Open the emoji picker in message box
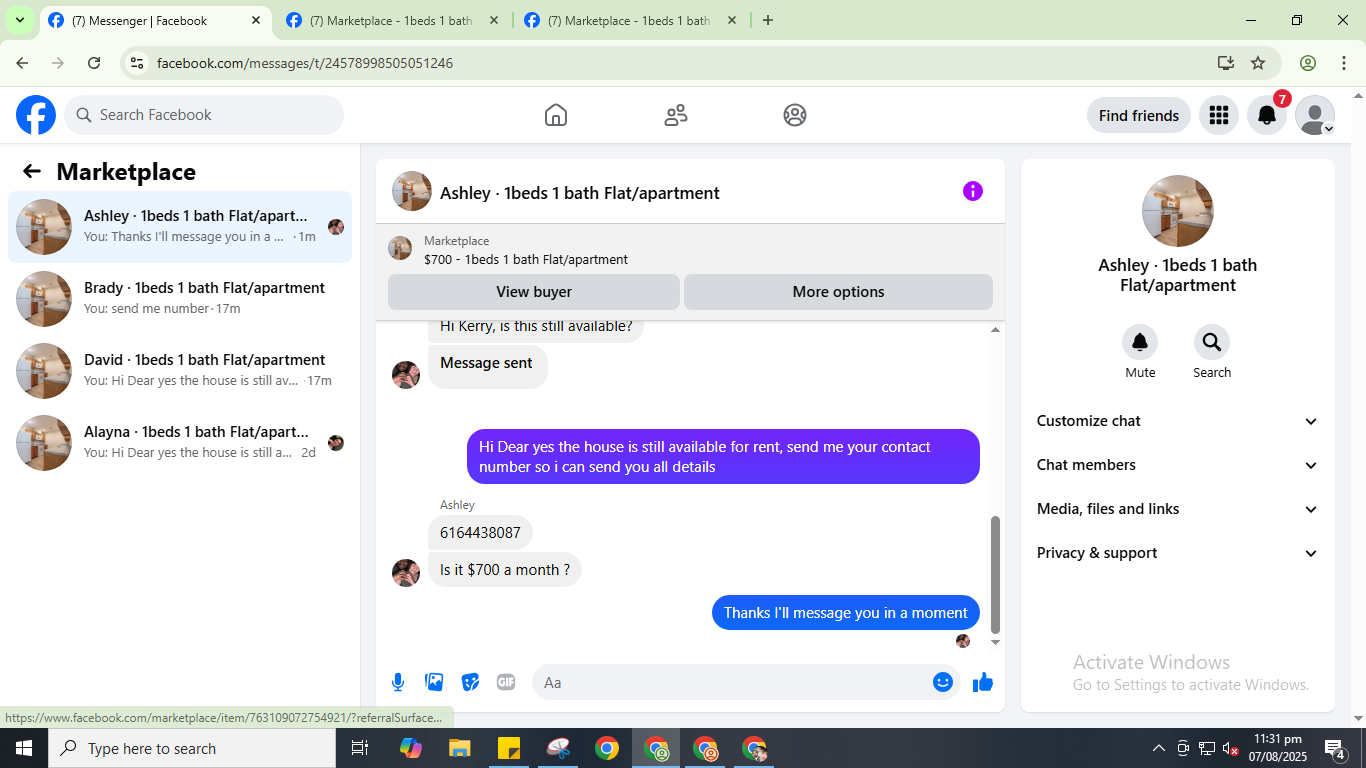 point(943,682)
